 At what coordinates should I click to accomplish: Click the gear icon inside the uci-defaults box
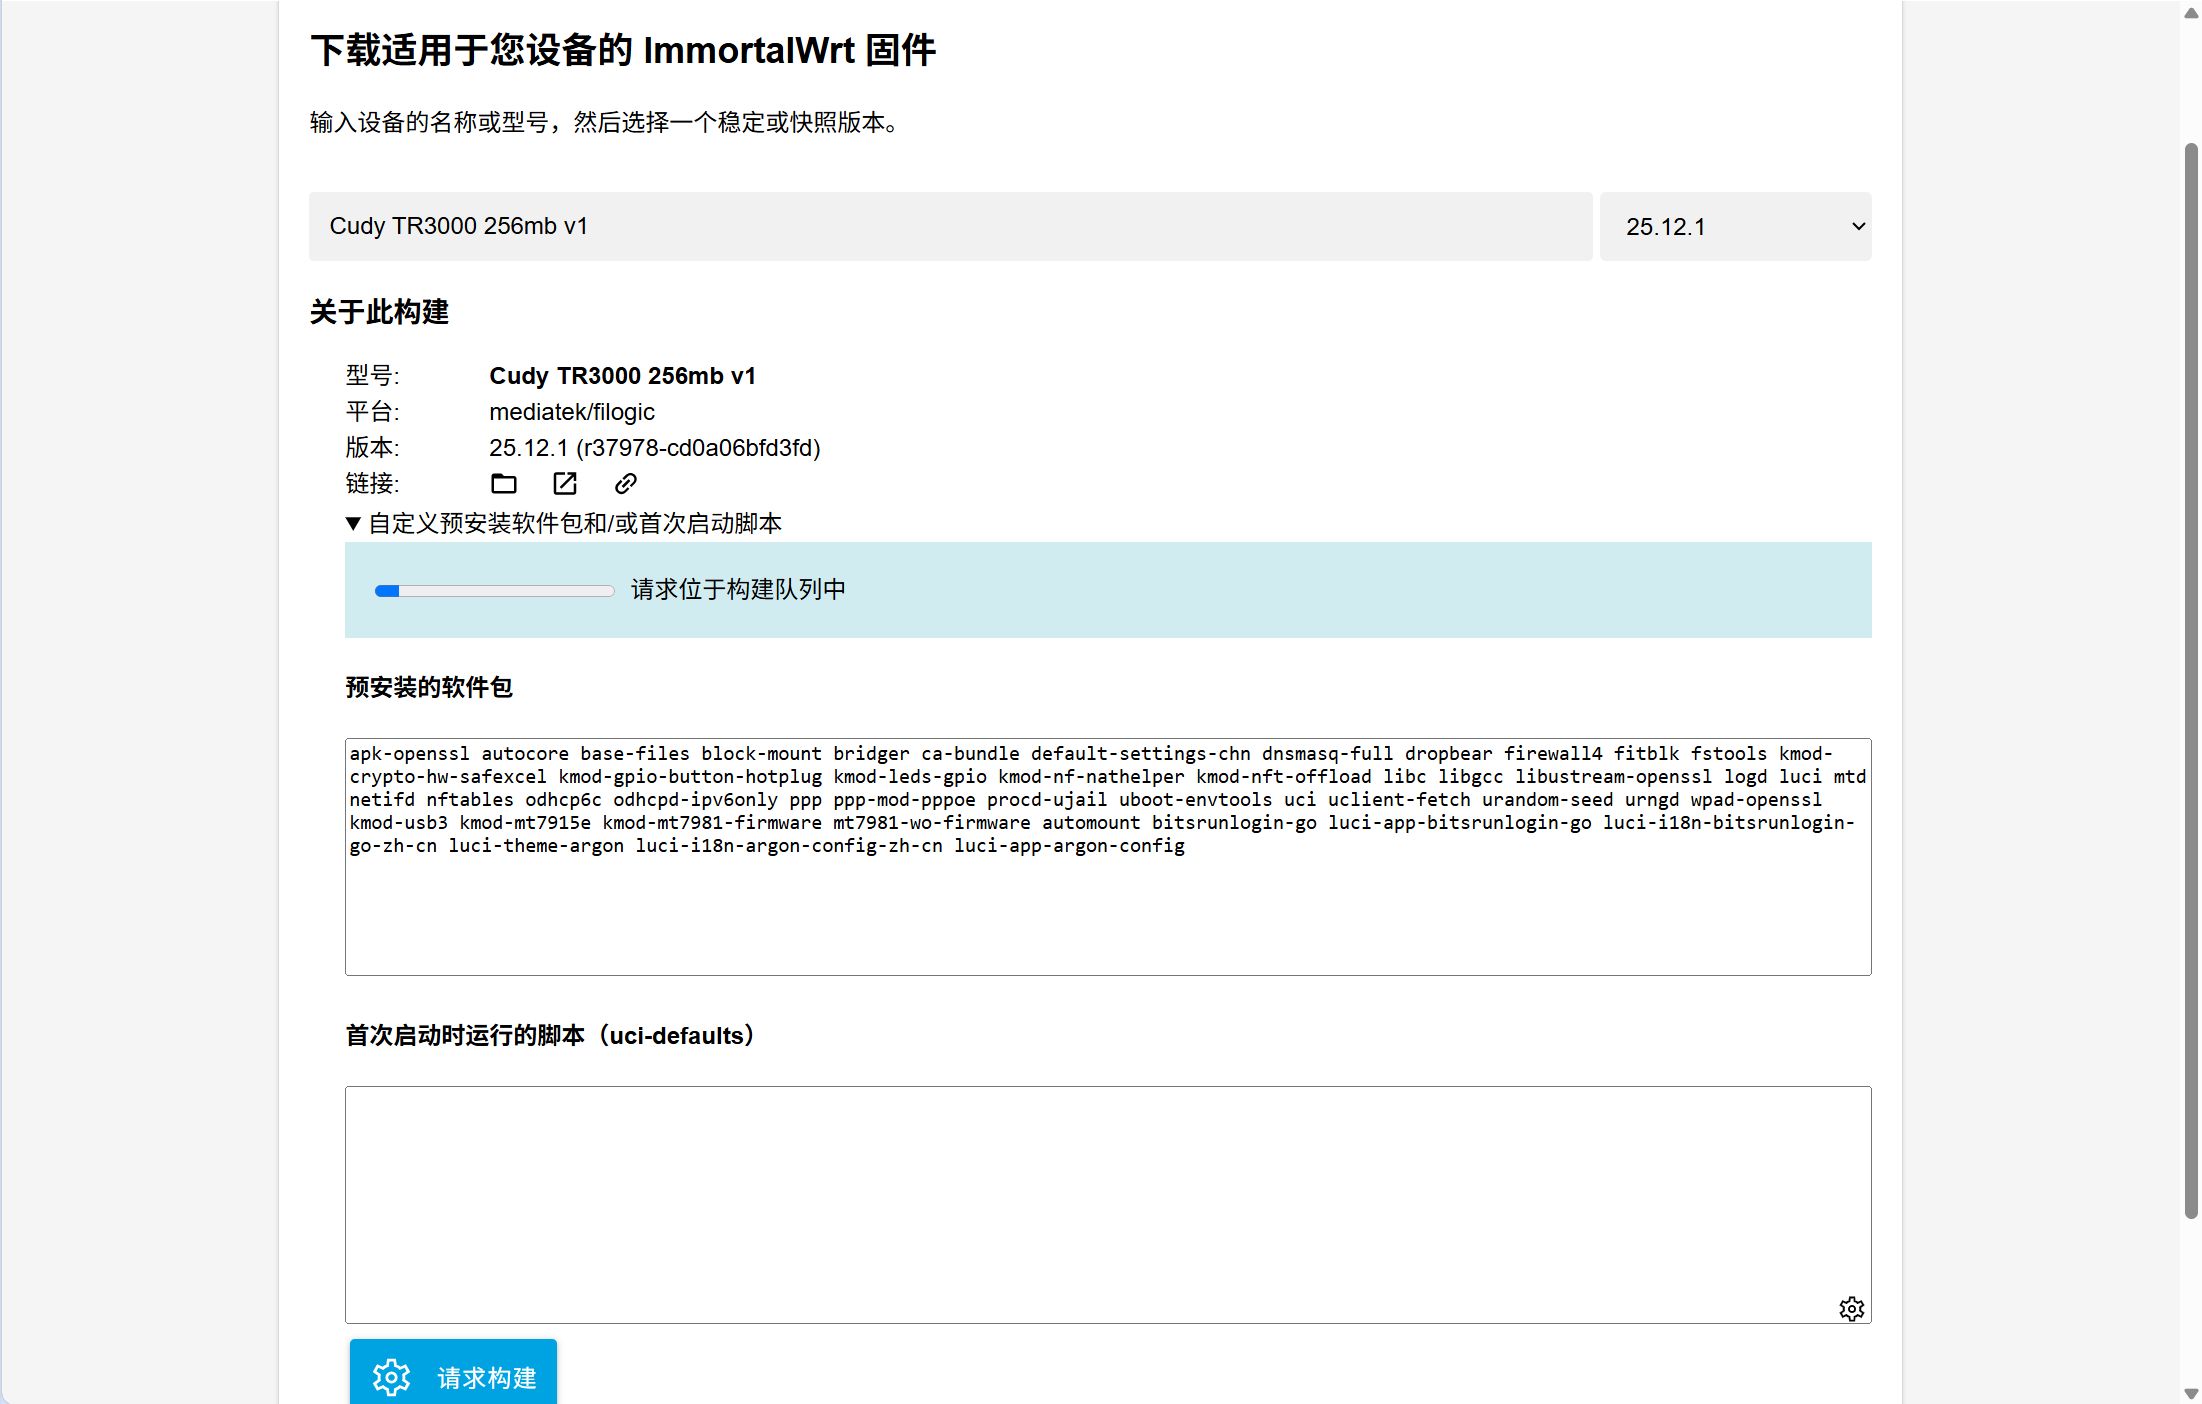pos(1851,1309)
